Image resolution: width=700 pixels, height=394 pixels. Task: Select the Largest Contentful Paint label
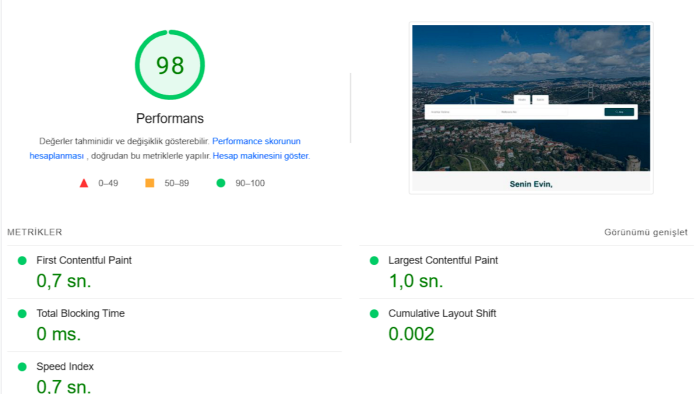point(443,260)
